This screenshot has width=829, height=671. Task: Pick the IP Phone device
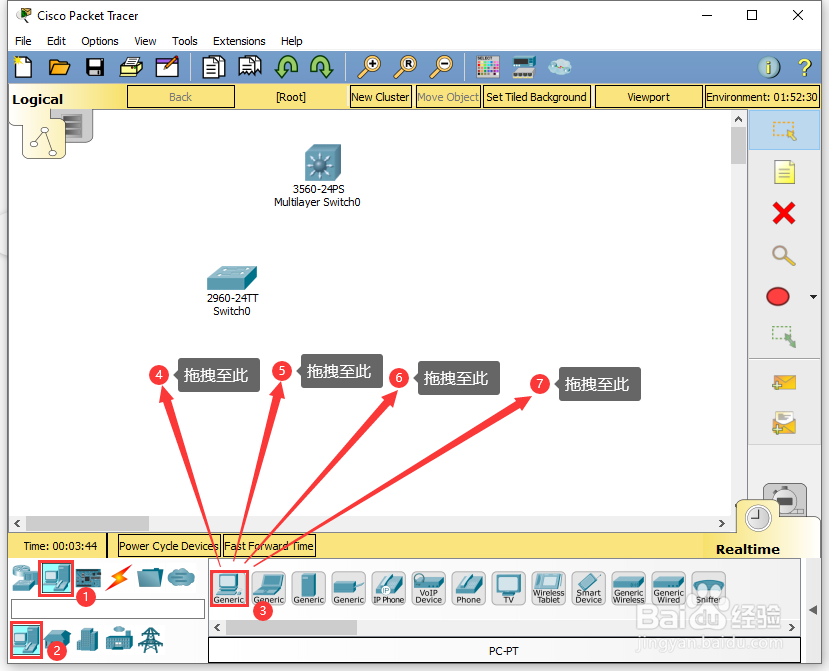pos(389,589)
